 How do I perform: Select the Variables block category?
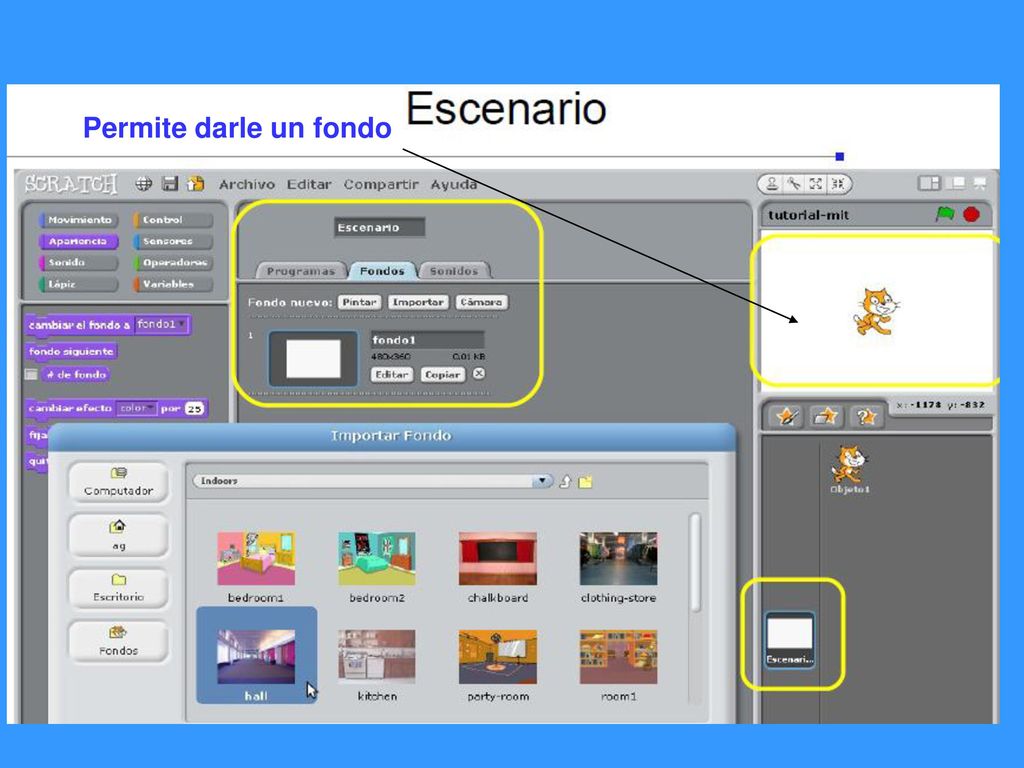click(x=173, y=284)
